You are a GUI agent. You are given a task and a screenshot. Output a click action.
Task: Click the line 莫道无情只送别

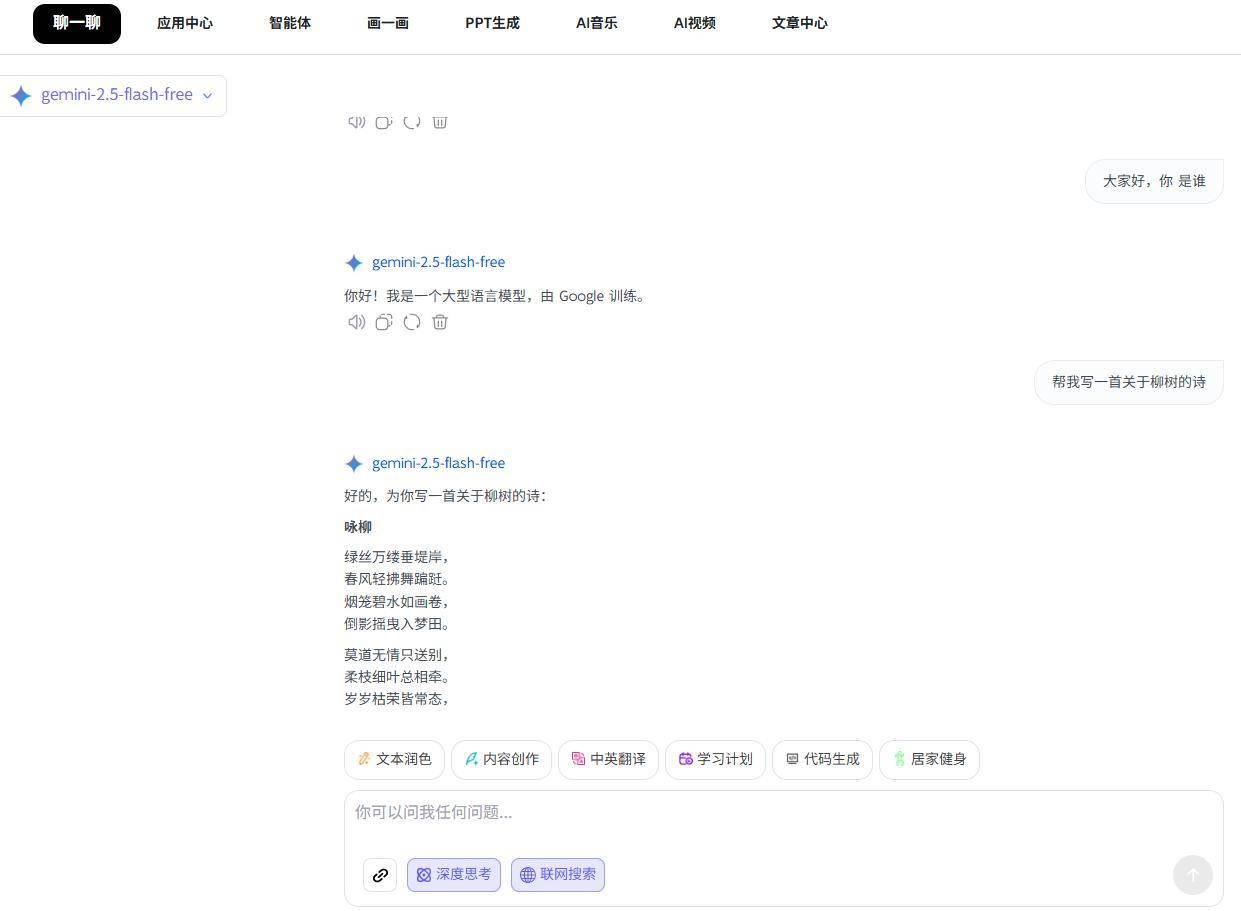pyautogui.click(x=397, y=655)
